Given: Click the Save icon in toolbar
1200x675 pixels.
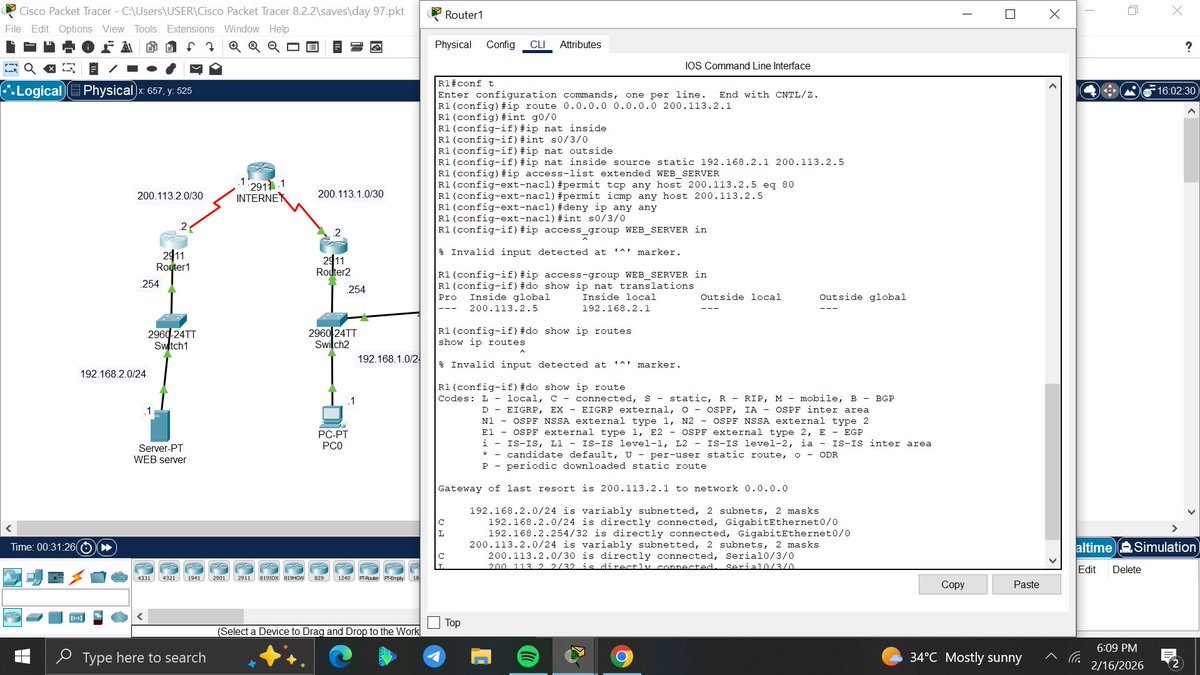Looking at the screenshot, I should click(x=49, y=47).
